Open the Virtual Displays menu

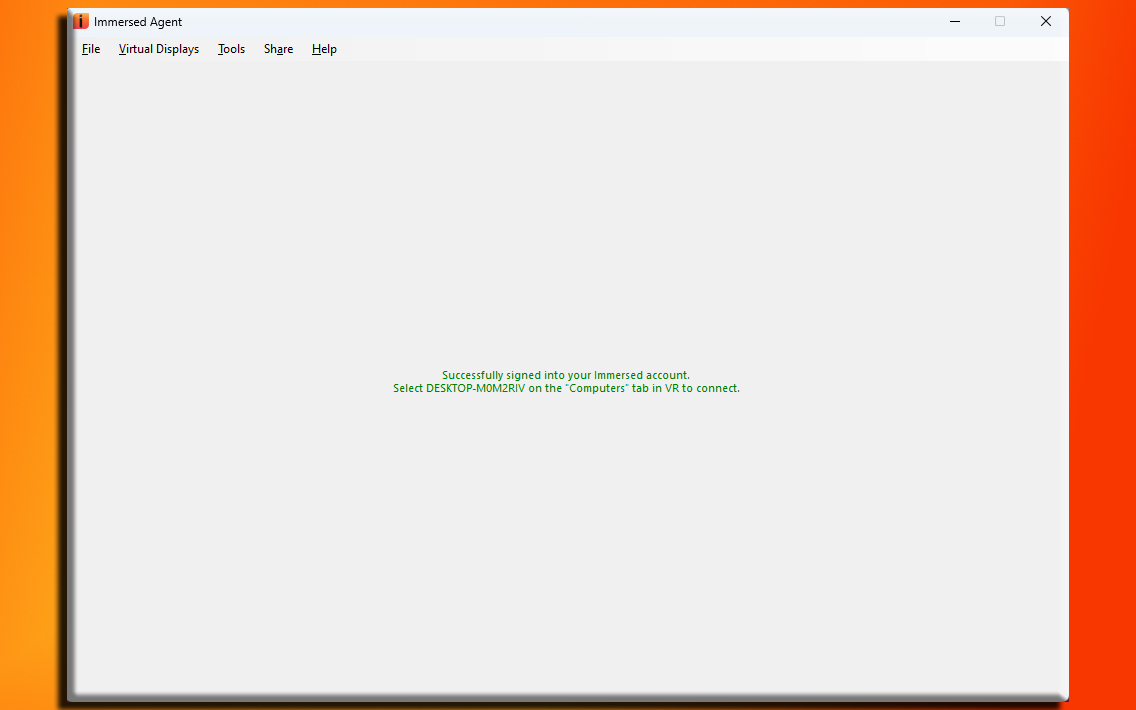click(x=158, y=49)
